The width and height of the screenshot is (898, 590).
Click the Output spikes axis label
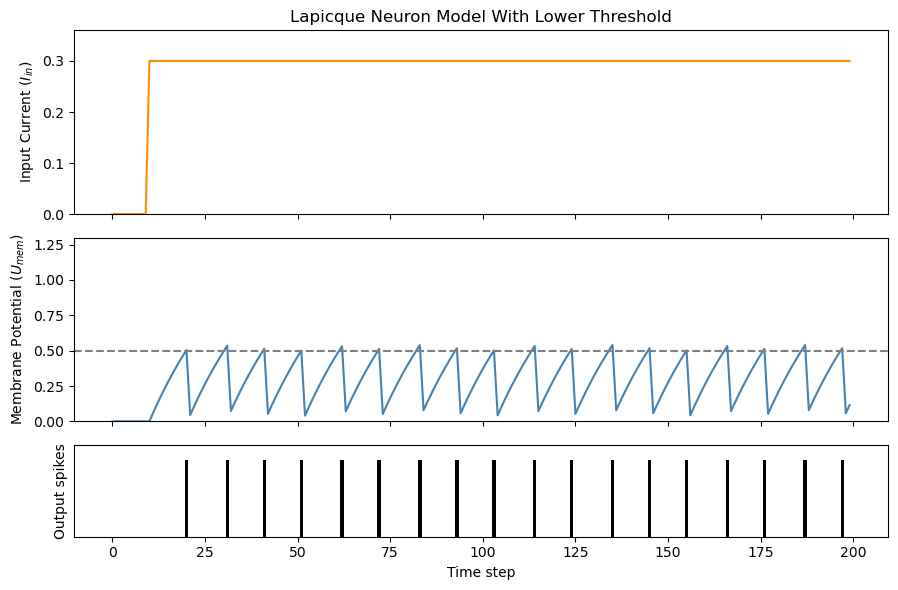coord(59,491)
